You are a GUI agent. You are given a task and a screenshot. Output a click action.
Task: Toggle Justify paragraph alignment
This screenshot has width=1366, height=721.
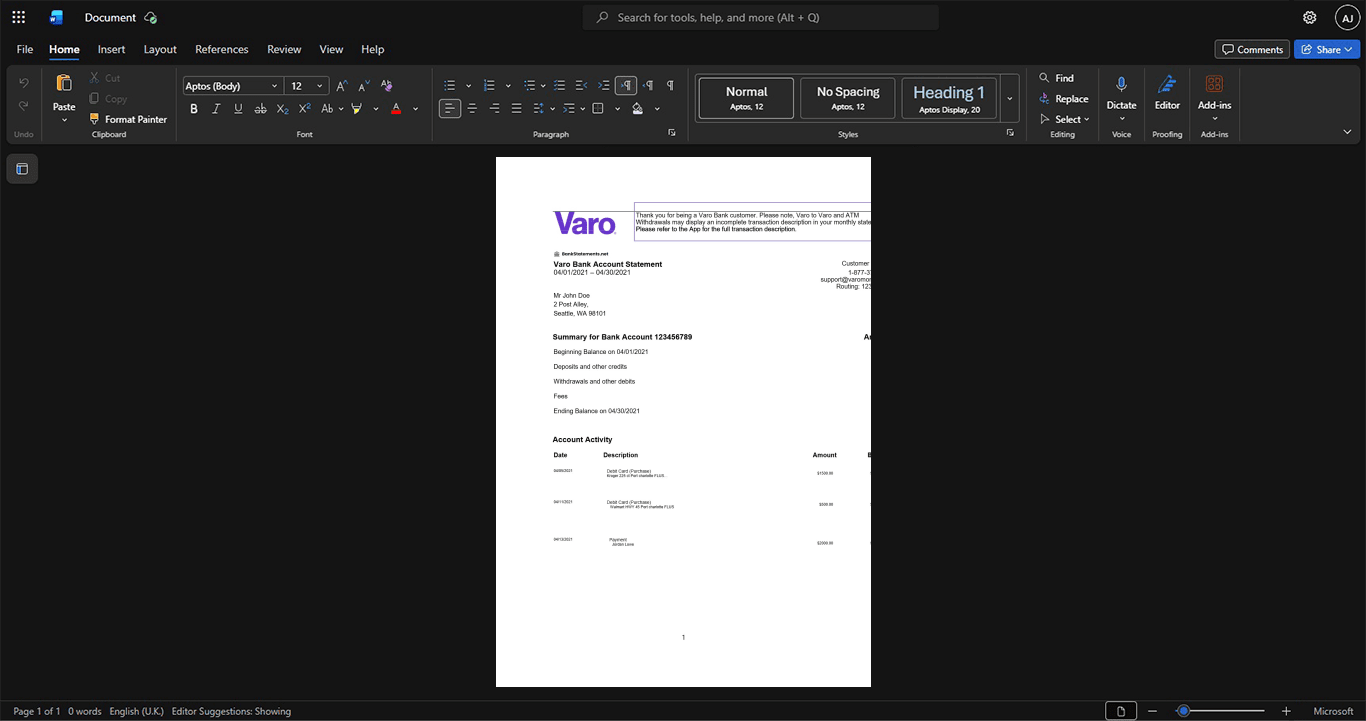(x=516, y=108)
